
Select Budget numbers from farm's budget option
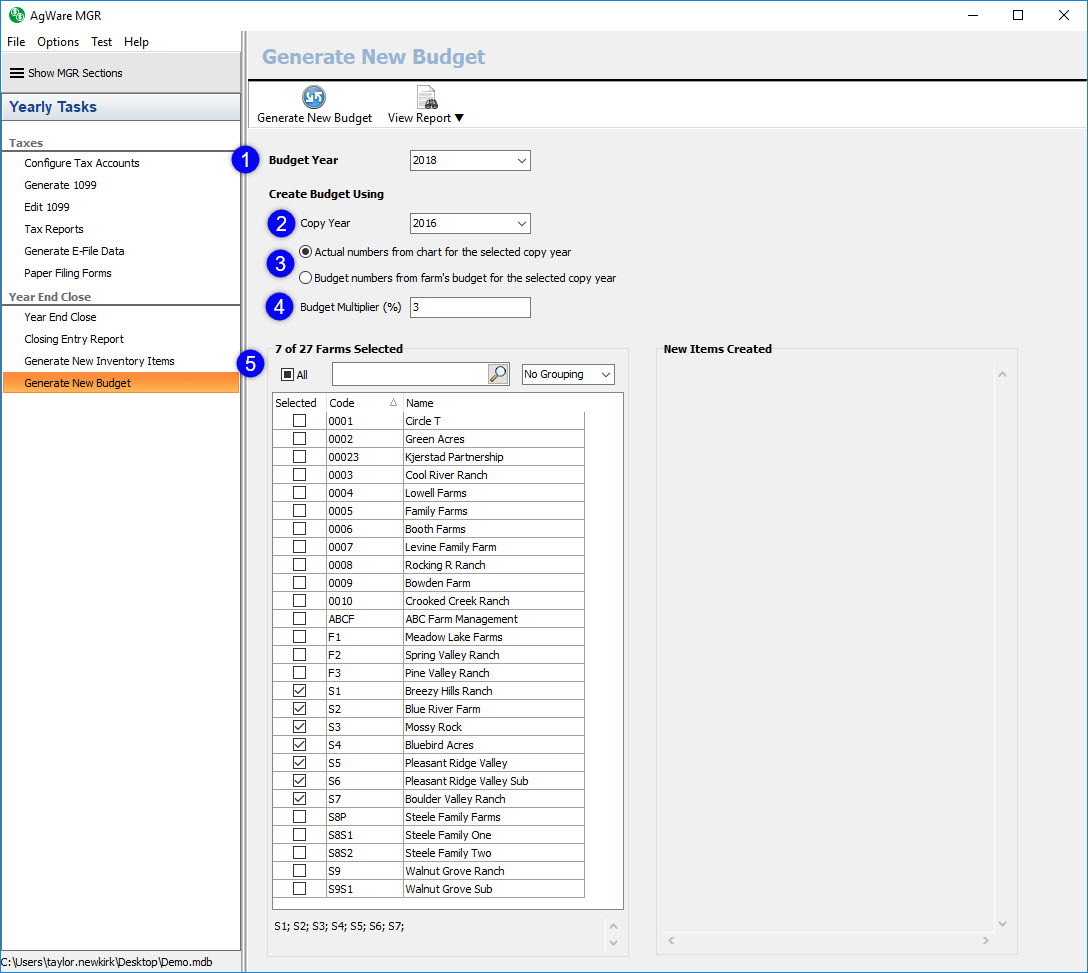click(306, 278)
